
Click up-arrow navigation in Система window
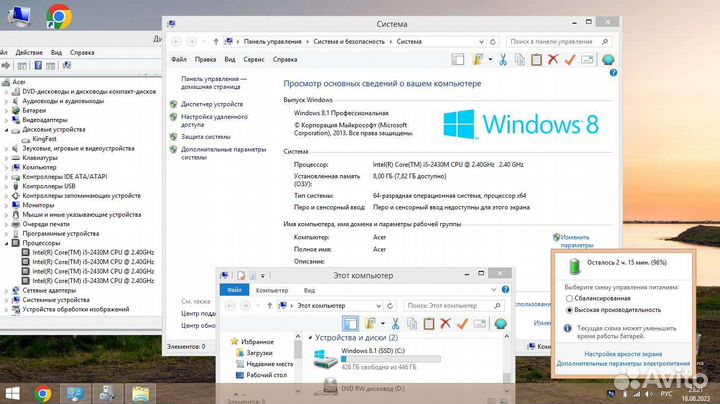click(x=216, y=42)
